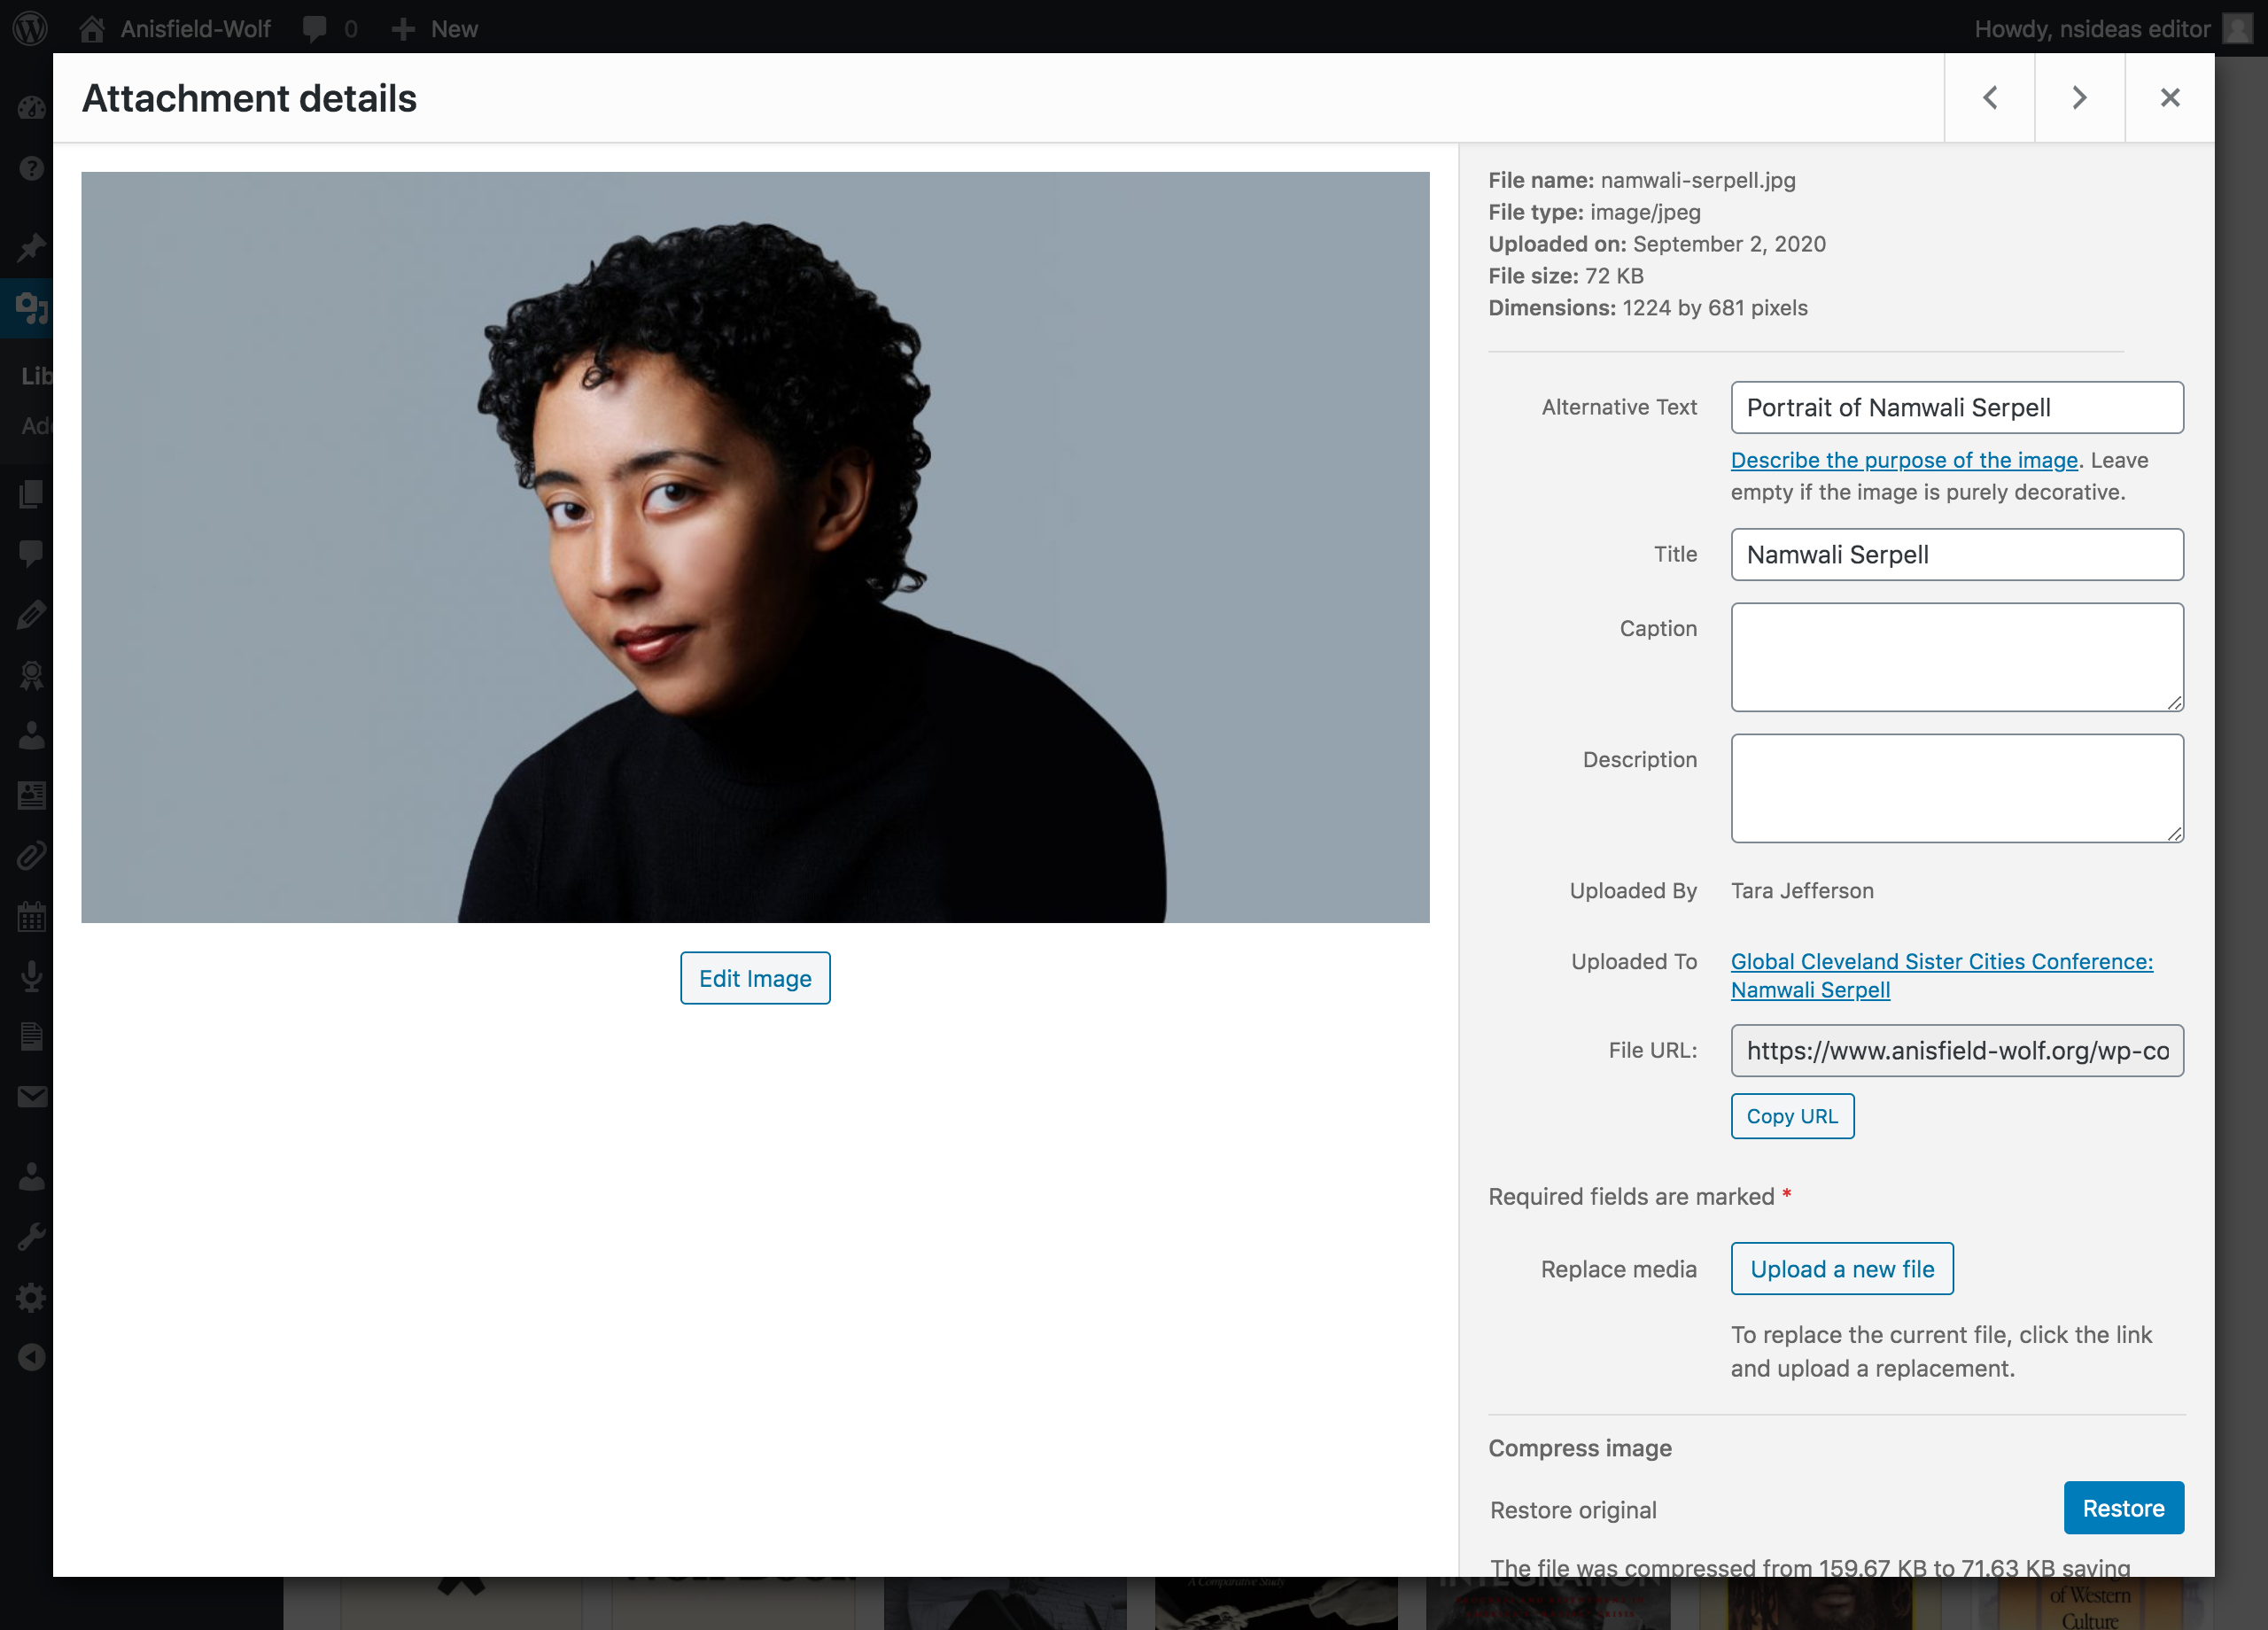Open the envelope mail sidebar item
2268x1630 pixels.
pos(31,1097)
